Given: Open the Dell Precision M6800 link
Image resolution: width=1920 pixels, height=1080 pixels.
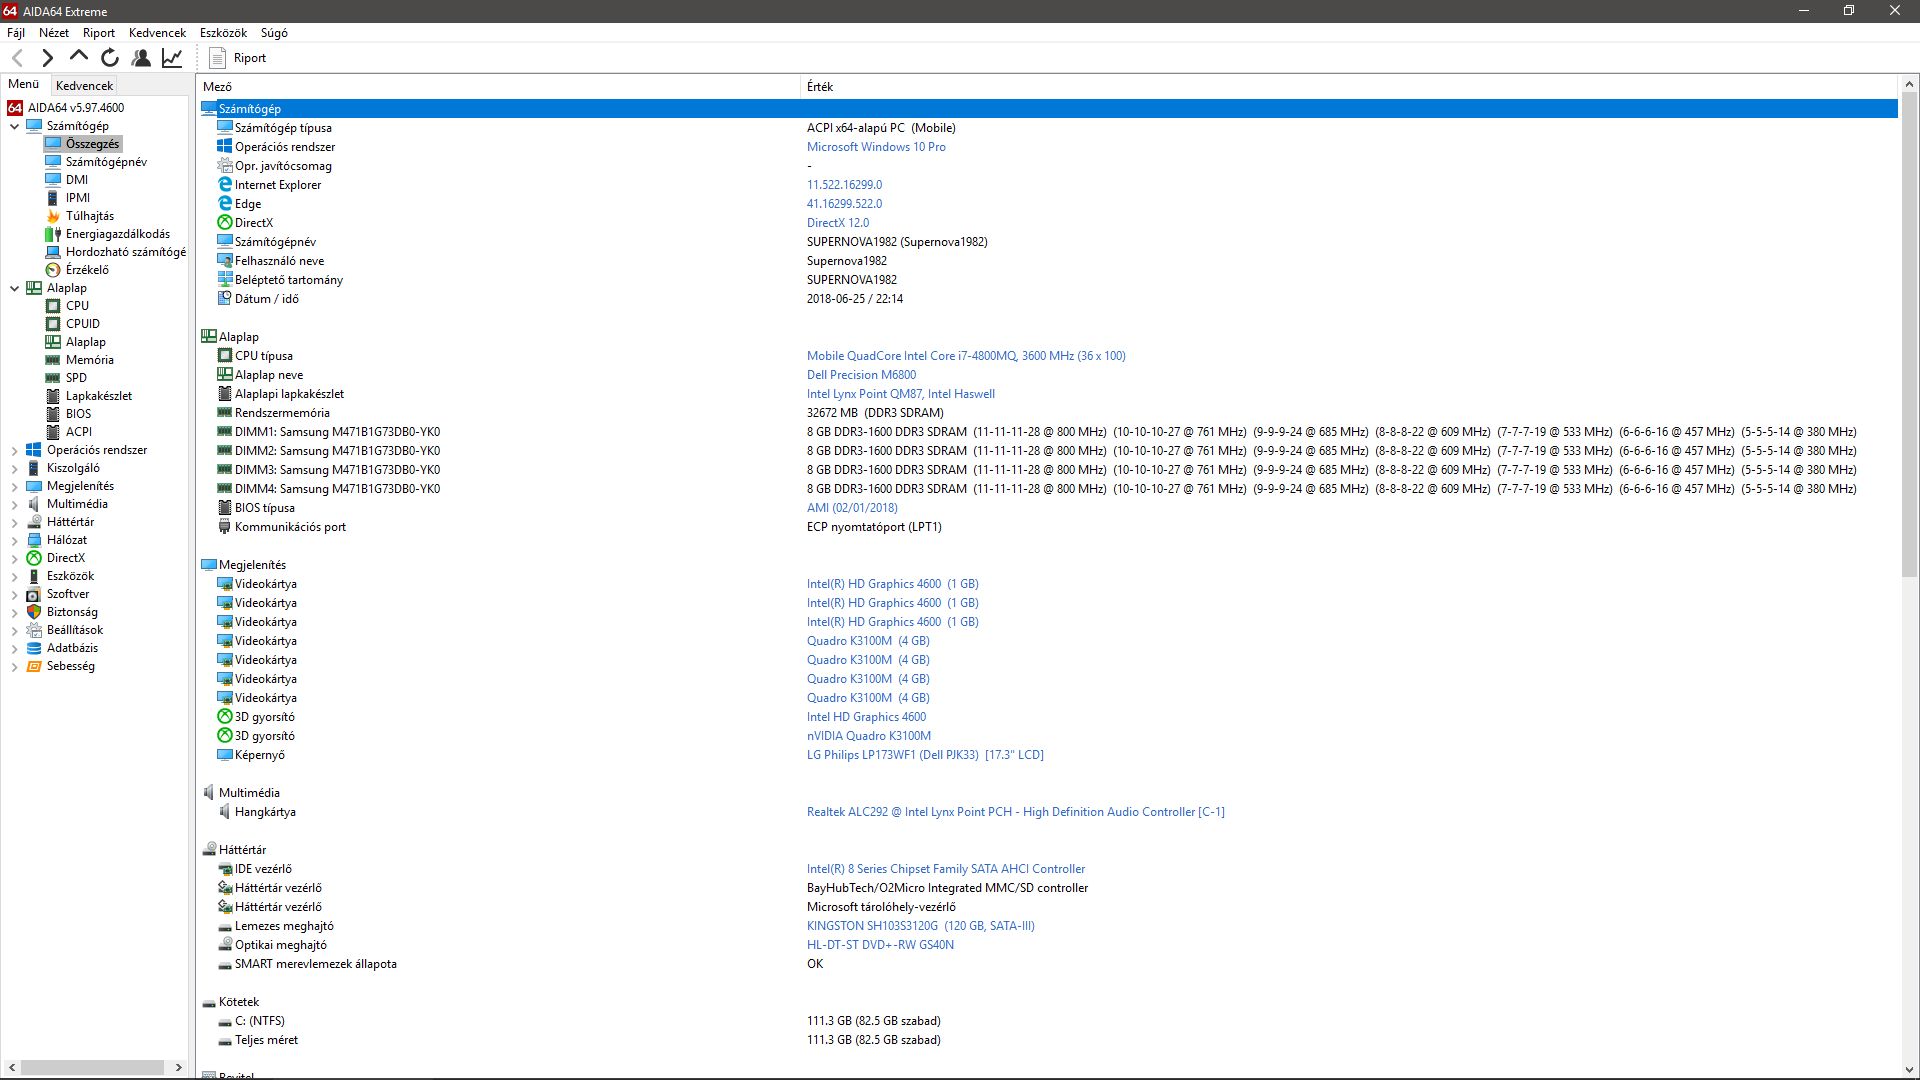Looking at the screenshot, I should click(x=861, y=375).
